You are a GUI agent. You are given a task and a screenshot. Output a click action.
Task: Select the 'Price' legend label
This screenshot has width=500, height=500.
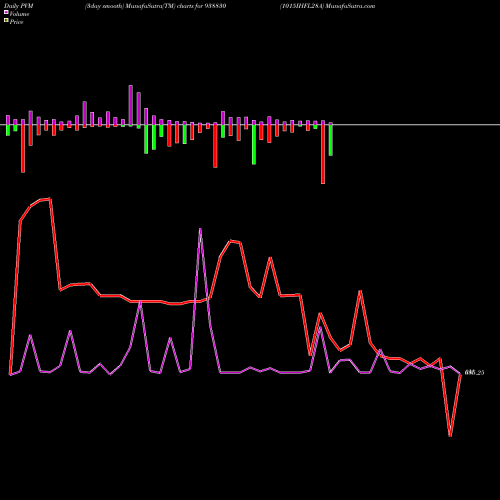point(16,22)
